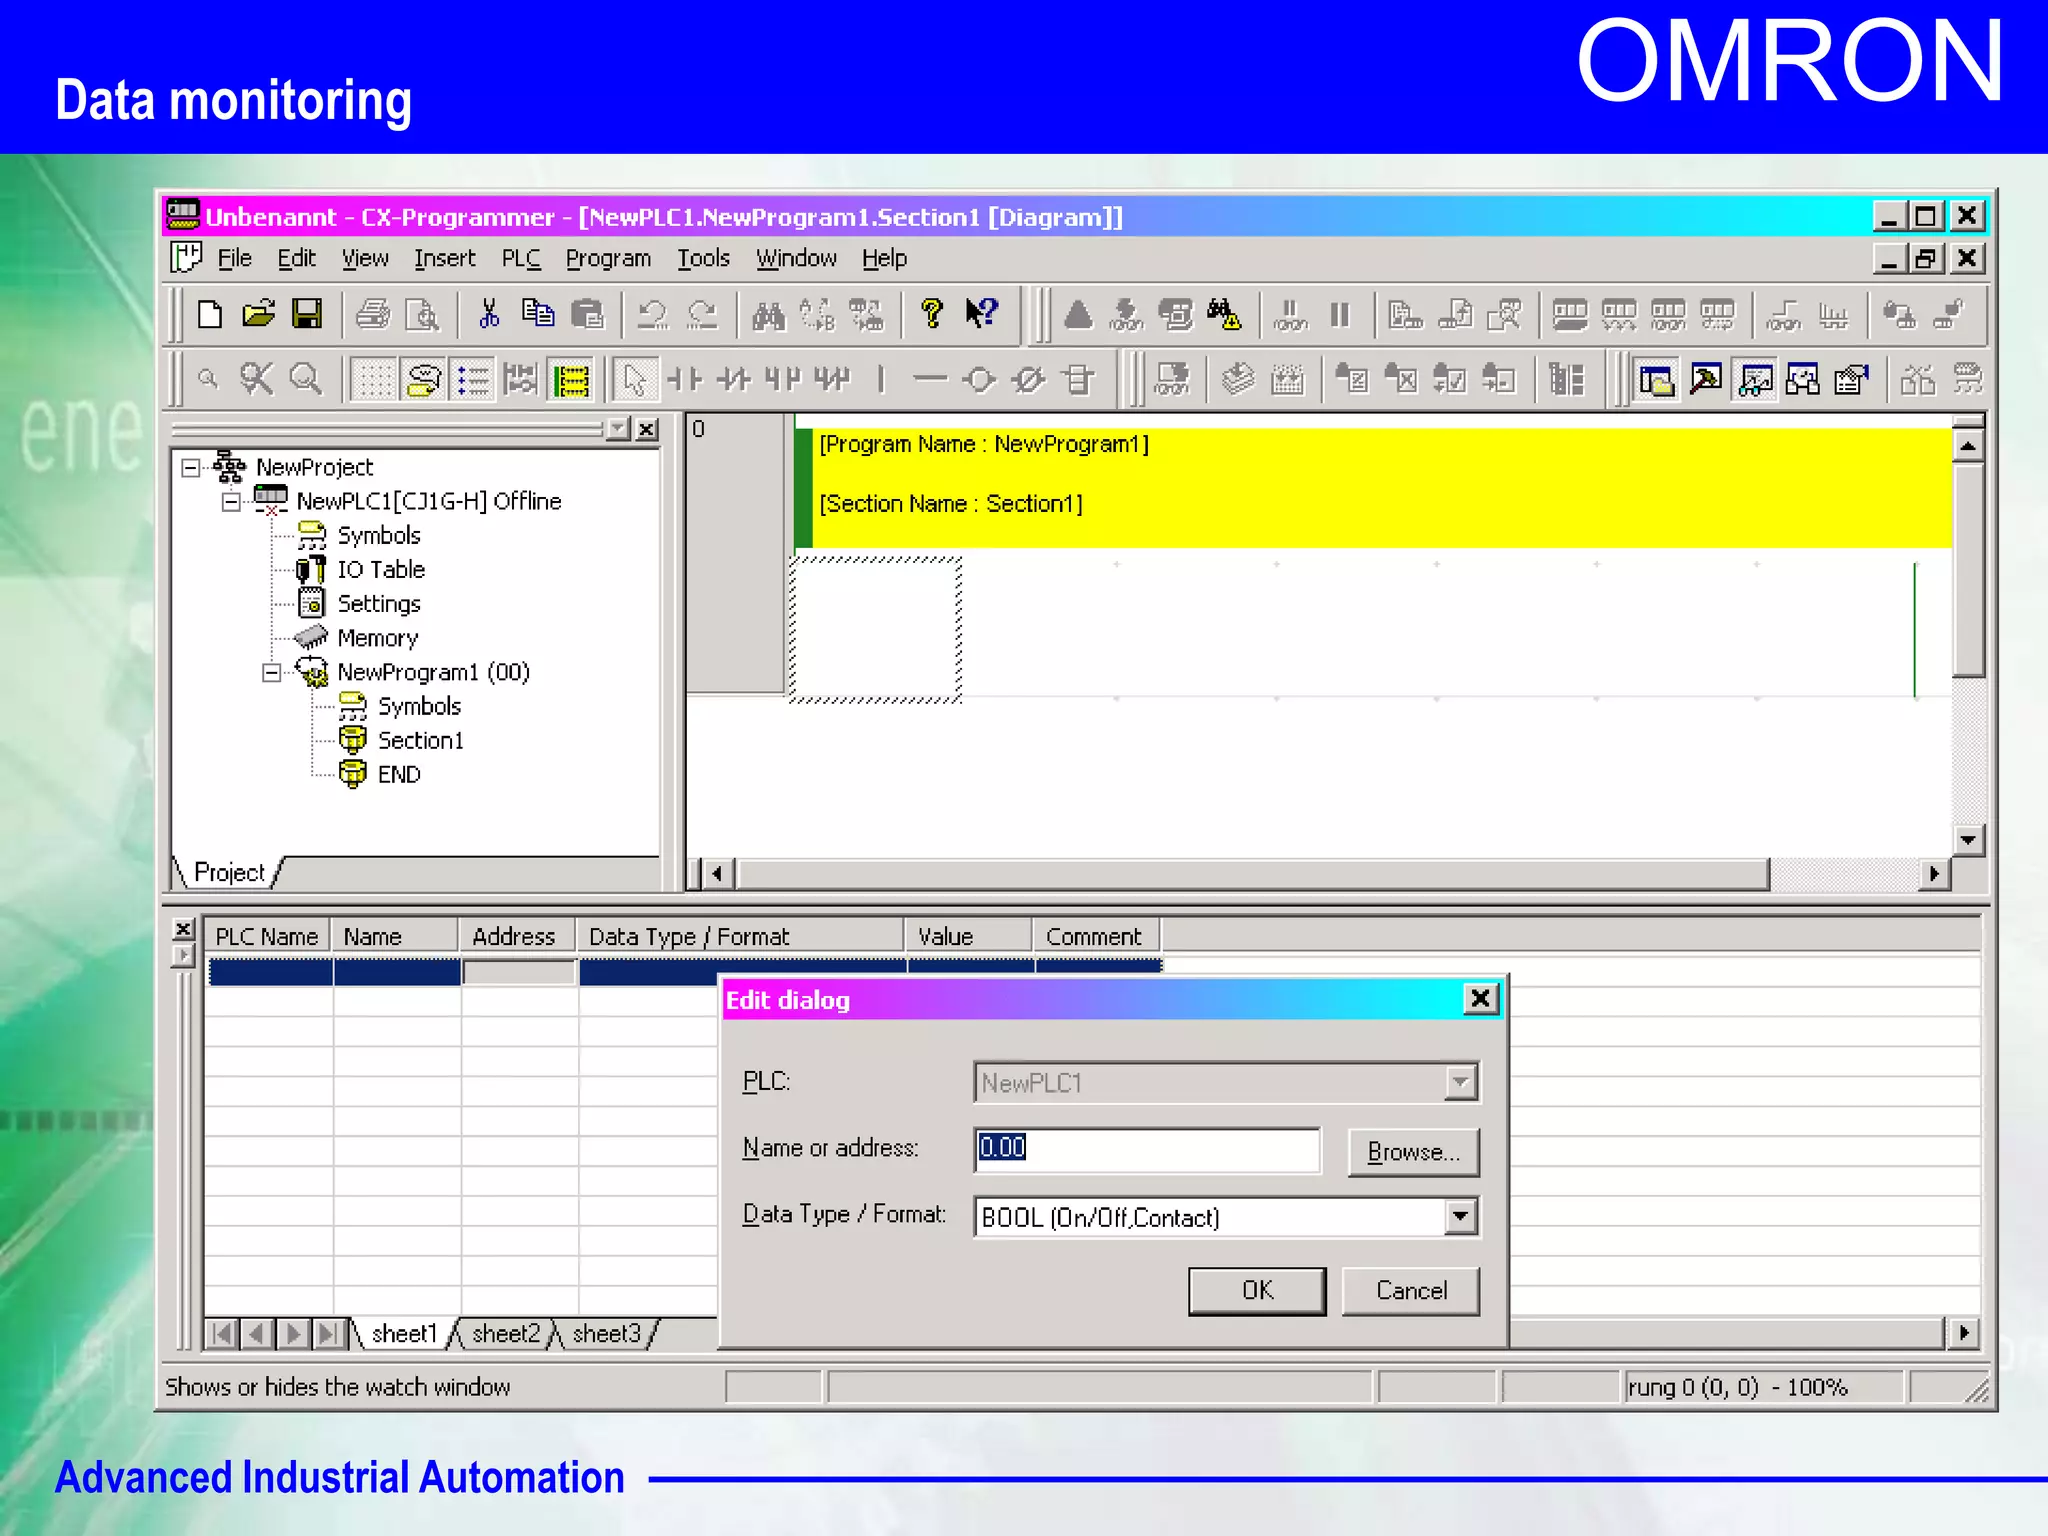
Task: Toggle the yellow rung annotations button
Action: 571,379
